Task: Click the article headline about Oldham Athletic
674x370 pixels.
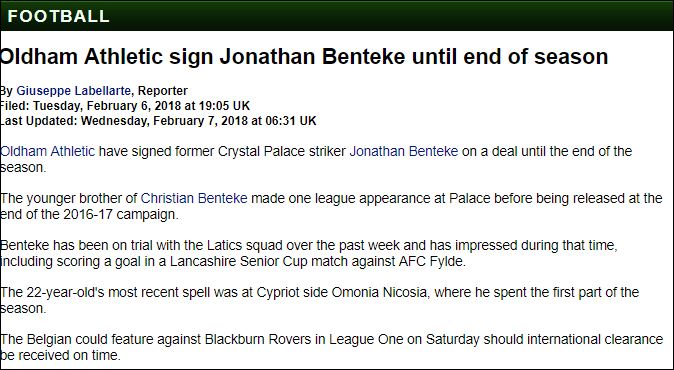Action: tap(304, 56)
